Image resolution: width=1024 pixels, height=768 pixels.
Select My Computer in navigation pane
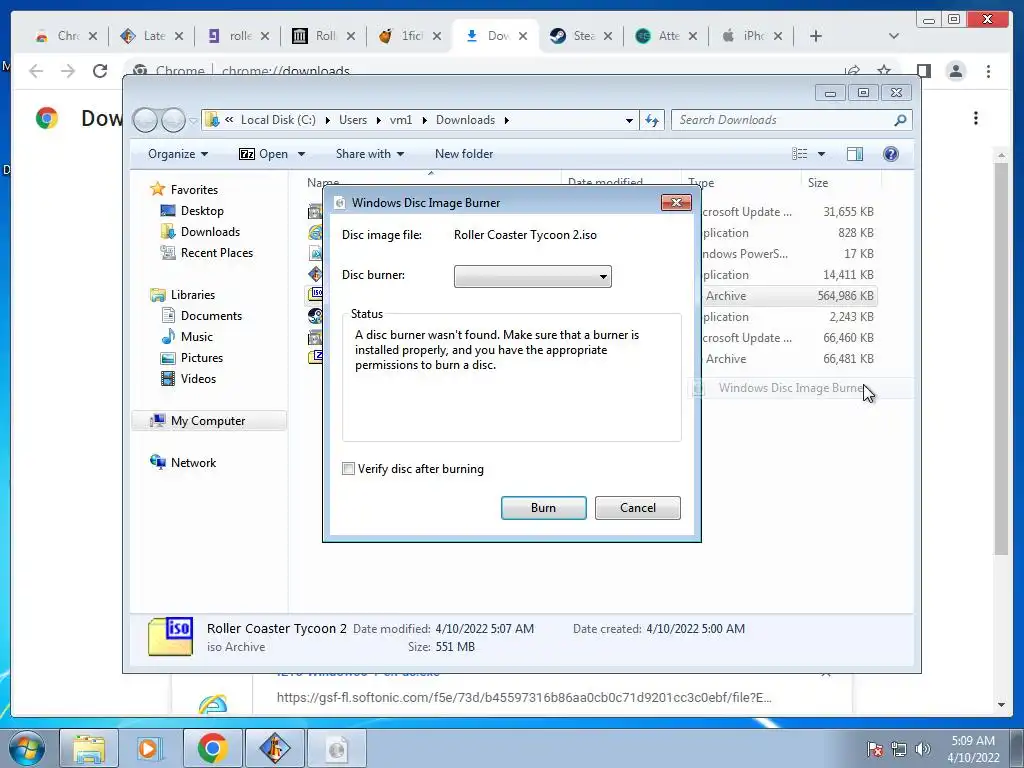tap(208, 421)
